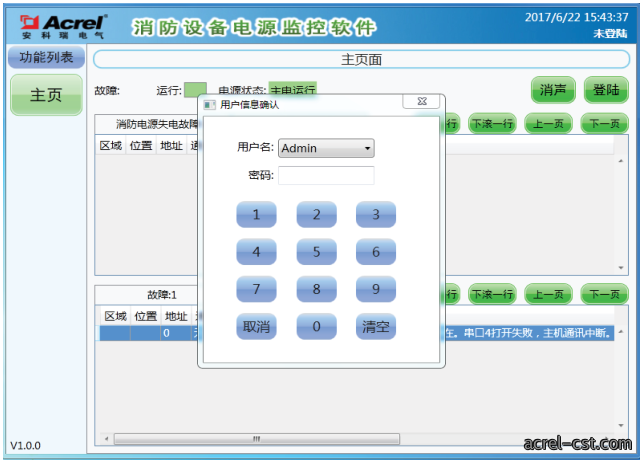Click upper table 下滚一行 button
Image resolution: width=642 pixels, height=463 pixels.
(x=492, y=124)
